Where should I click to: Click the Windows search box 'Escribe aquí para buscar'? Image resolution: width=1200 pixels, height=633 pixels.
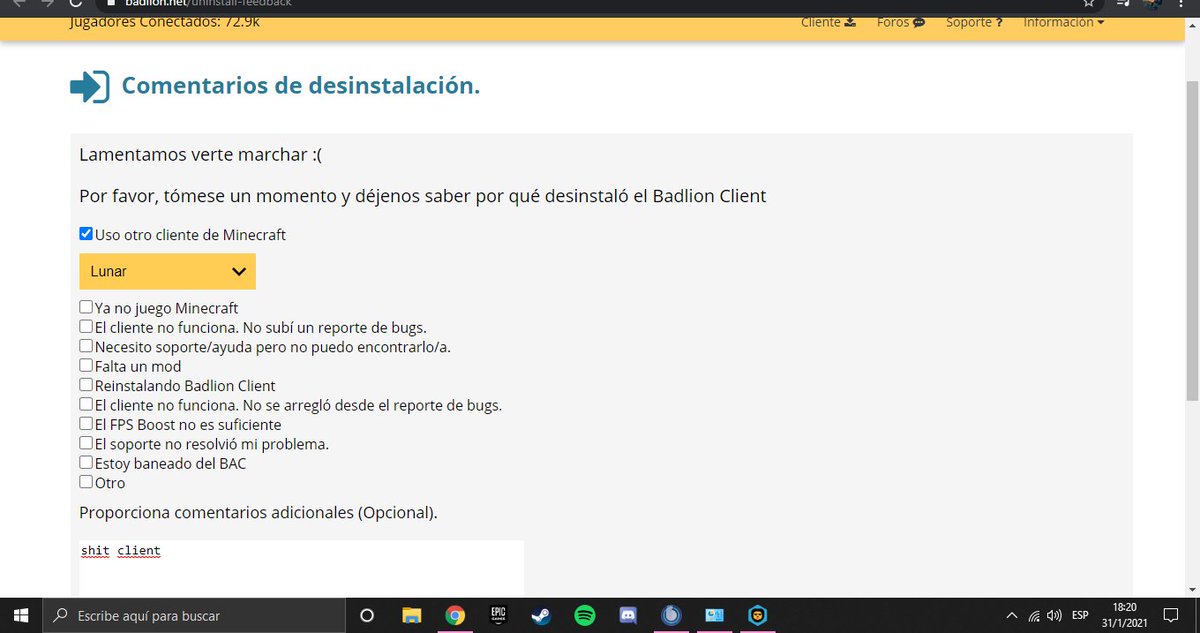click(193, 615)
